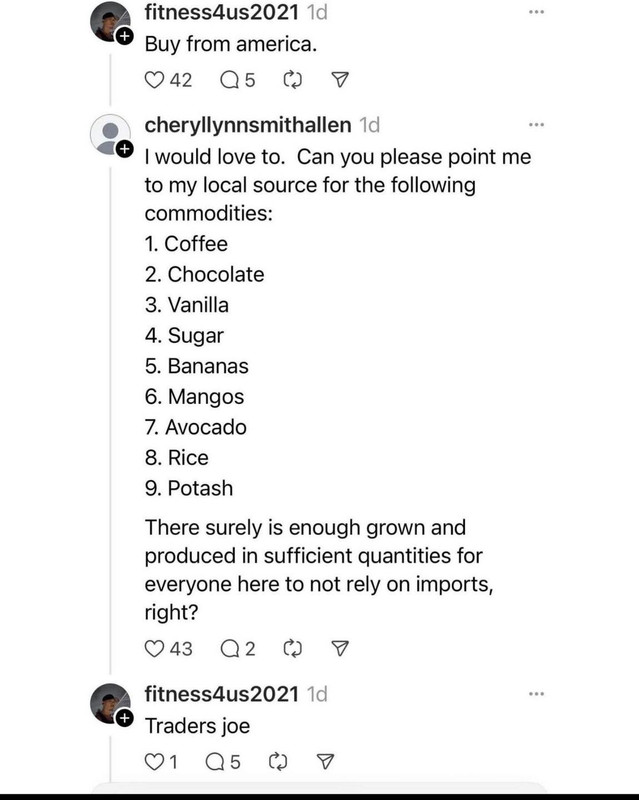Open replies on cheryllynnsmithallen's commodities post
Screen dimensions: 639x800
[x=230, y=648]
